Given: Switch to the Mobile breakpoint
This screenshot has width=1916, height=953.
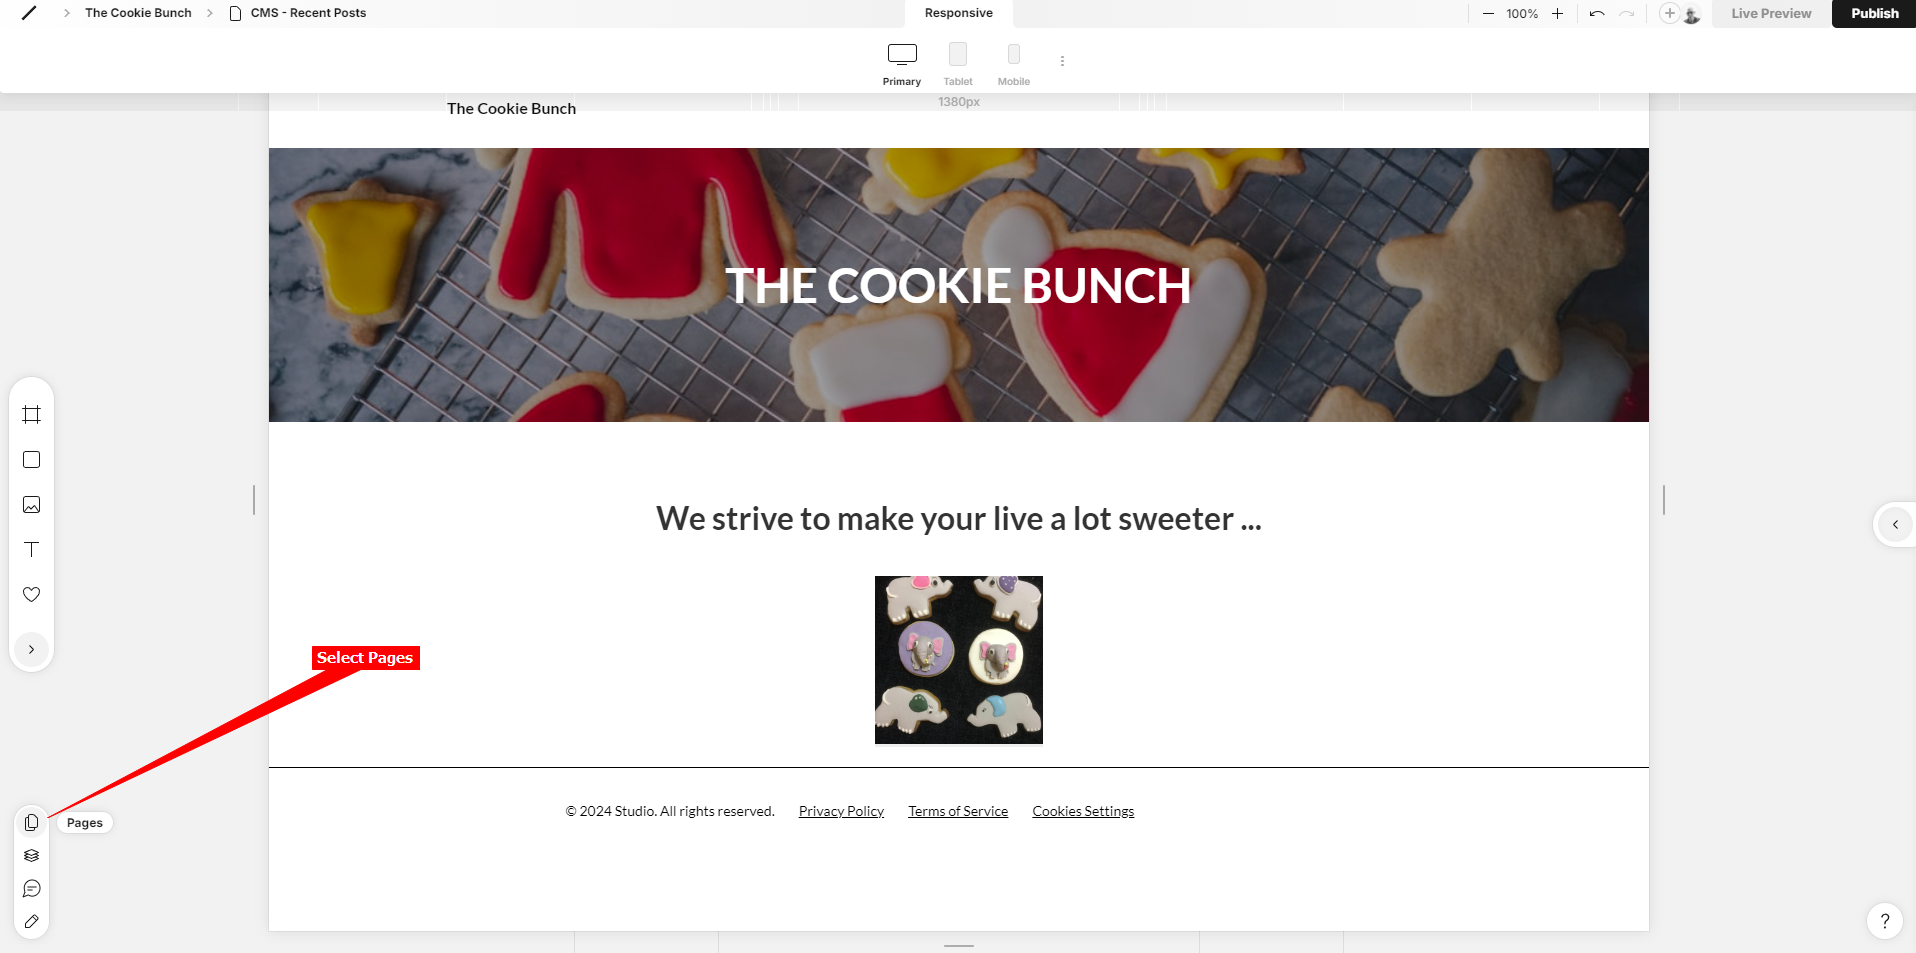Looking at the screenshot, I should pyautogui.click(x=1014, y=64).
